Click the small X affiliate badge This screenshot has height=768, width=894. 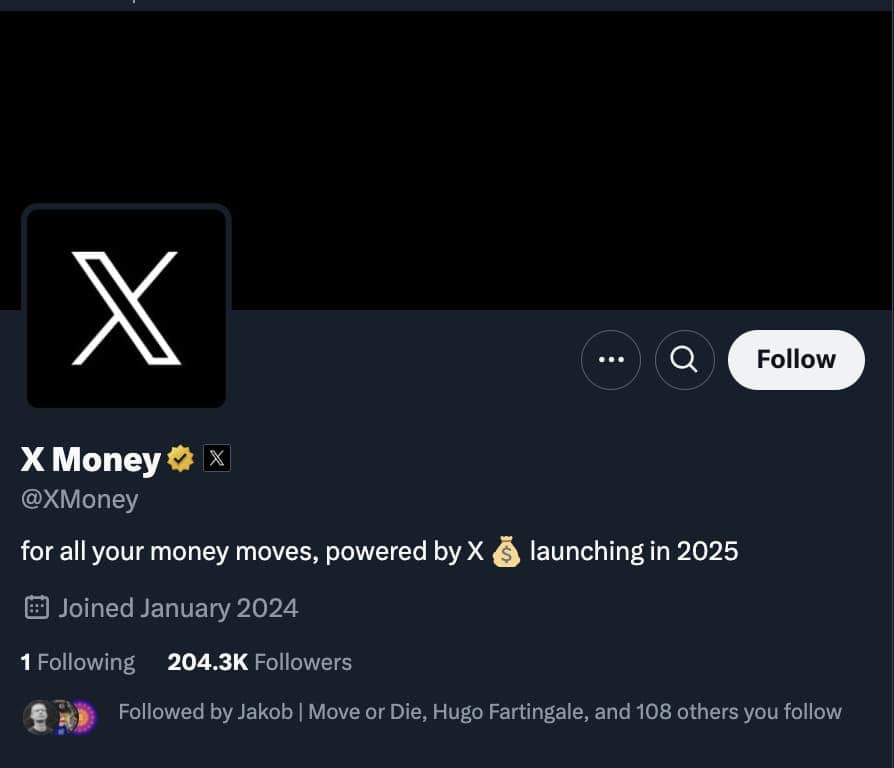click(x=217, y=459)
